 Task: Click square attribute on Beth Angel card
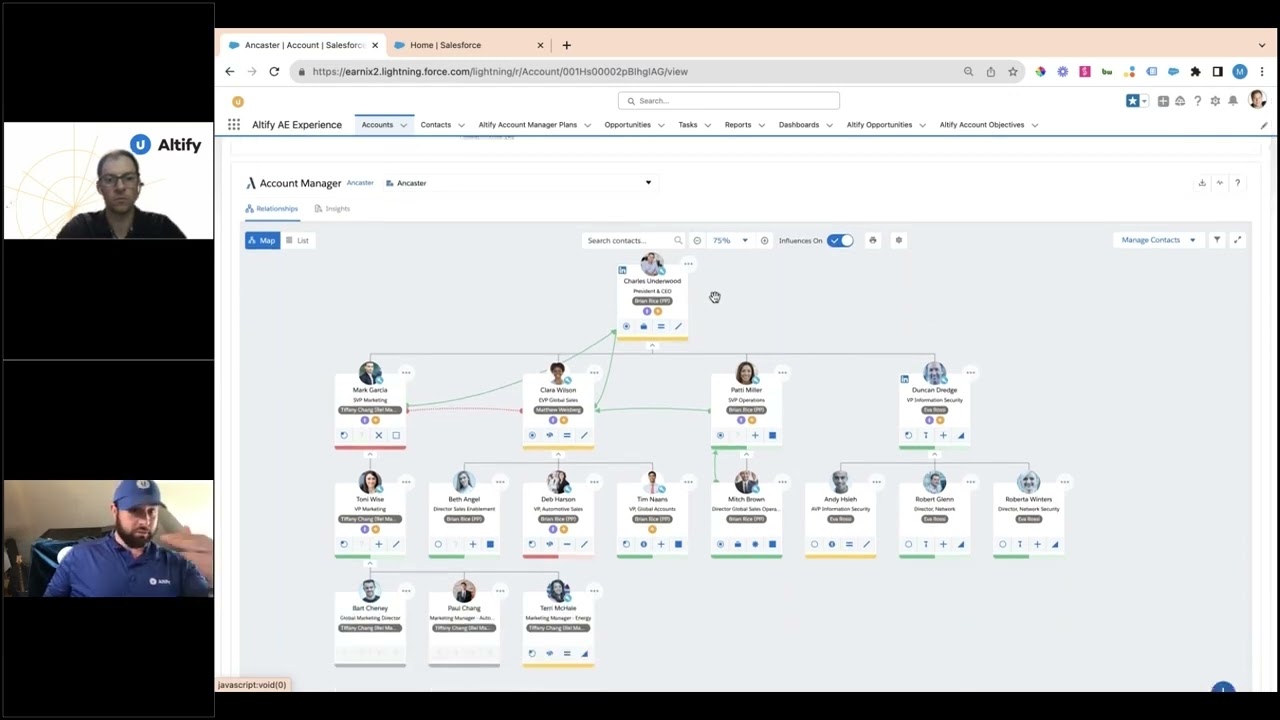click(x=490, y=544)
